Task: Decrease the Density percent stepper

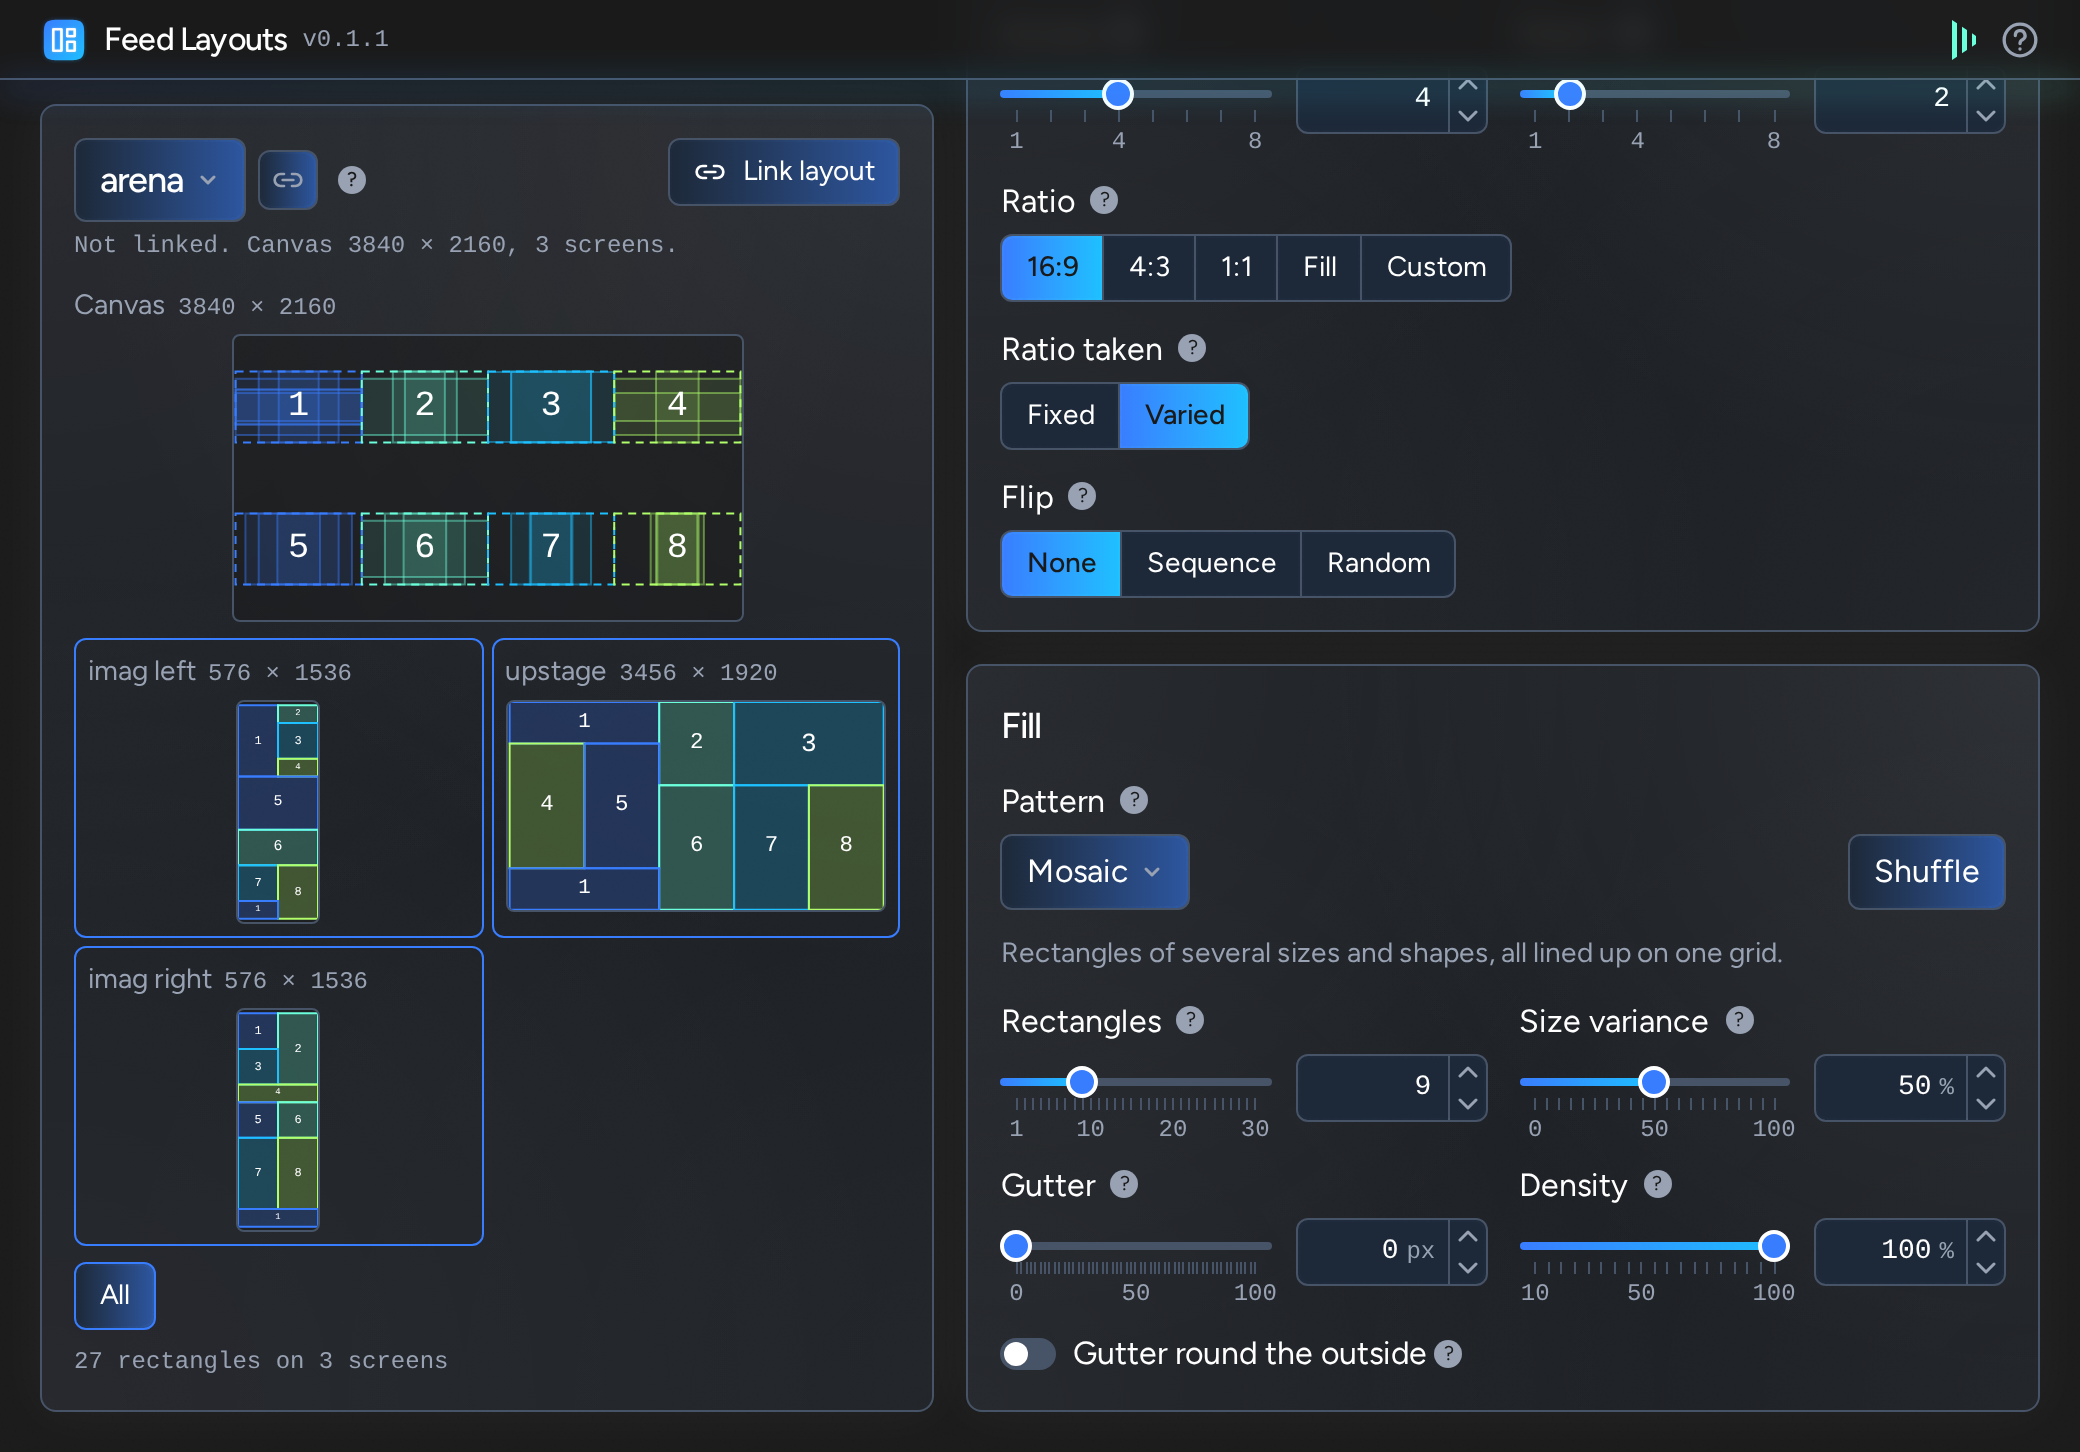Action: coord(1986,1268)
